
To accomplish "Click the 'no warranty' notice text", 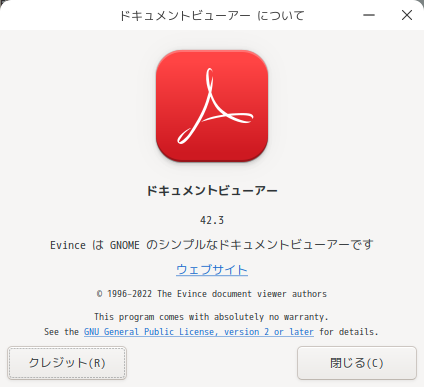I will coord(211,317).
